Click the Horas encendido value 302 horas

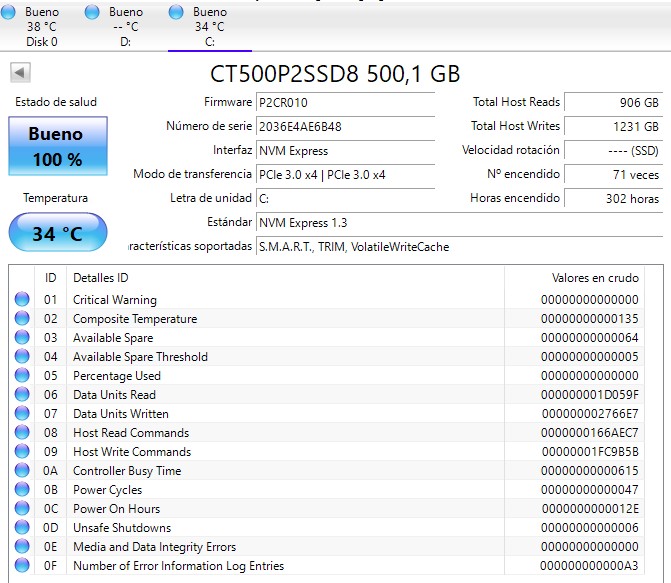[x=613, y=198]
